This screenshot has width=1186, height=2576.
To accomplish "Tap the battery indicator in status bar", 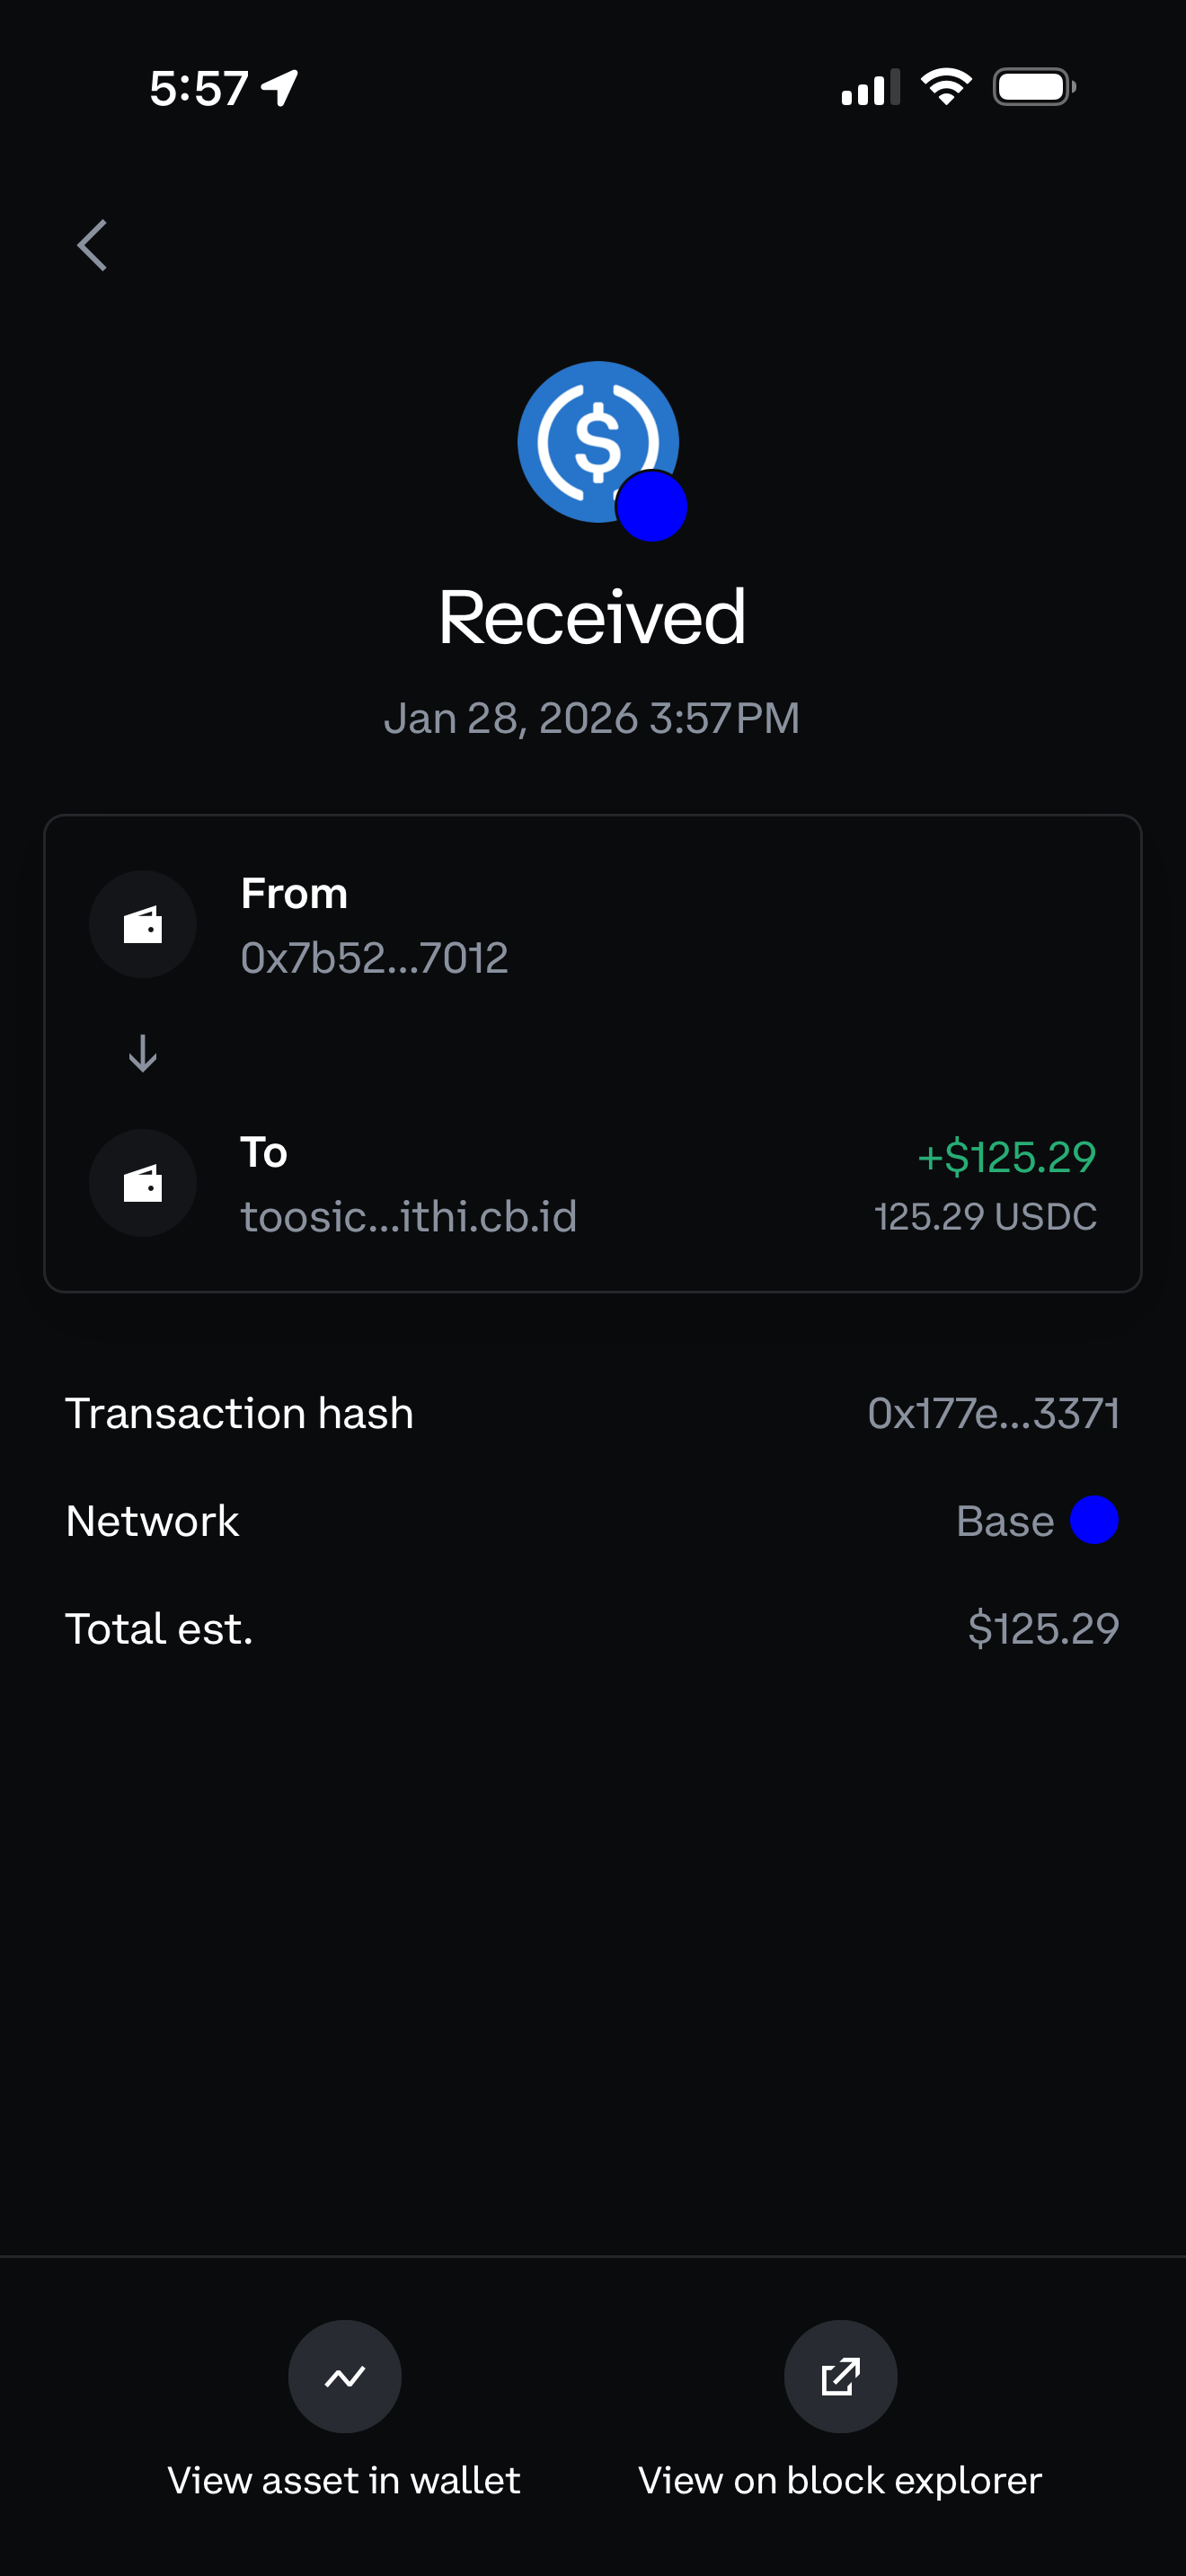I will (1033, 87).
